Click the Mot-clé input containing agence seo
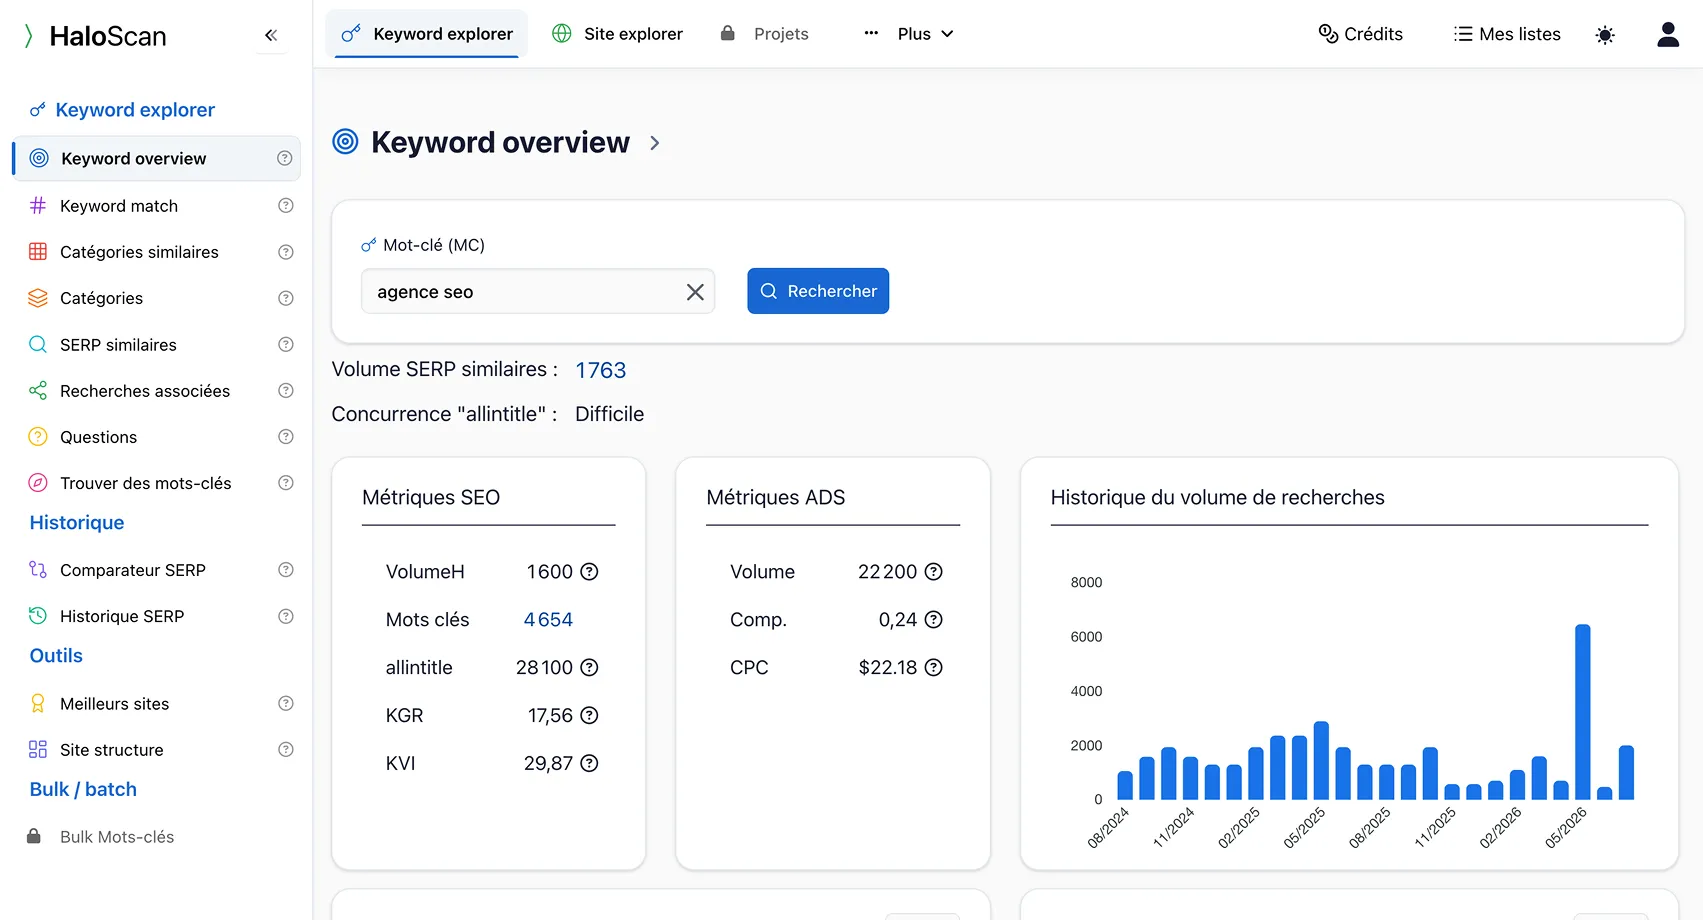The width and height of the screenshot is (1703, 921). [538, 291]
